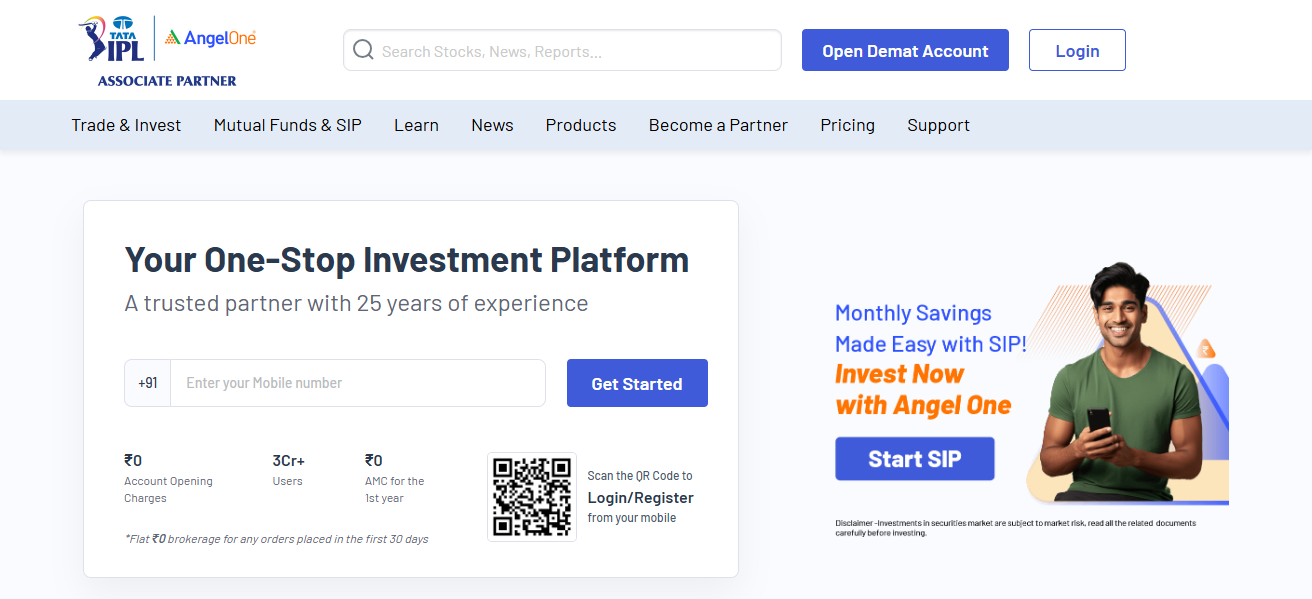Click the AngelOne brand logo

(x=211, y=38)
